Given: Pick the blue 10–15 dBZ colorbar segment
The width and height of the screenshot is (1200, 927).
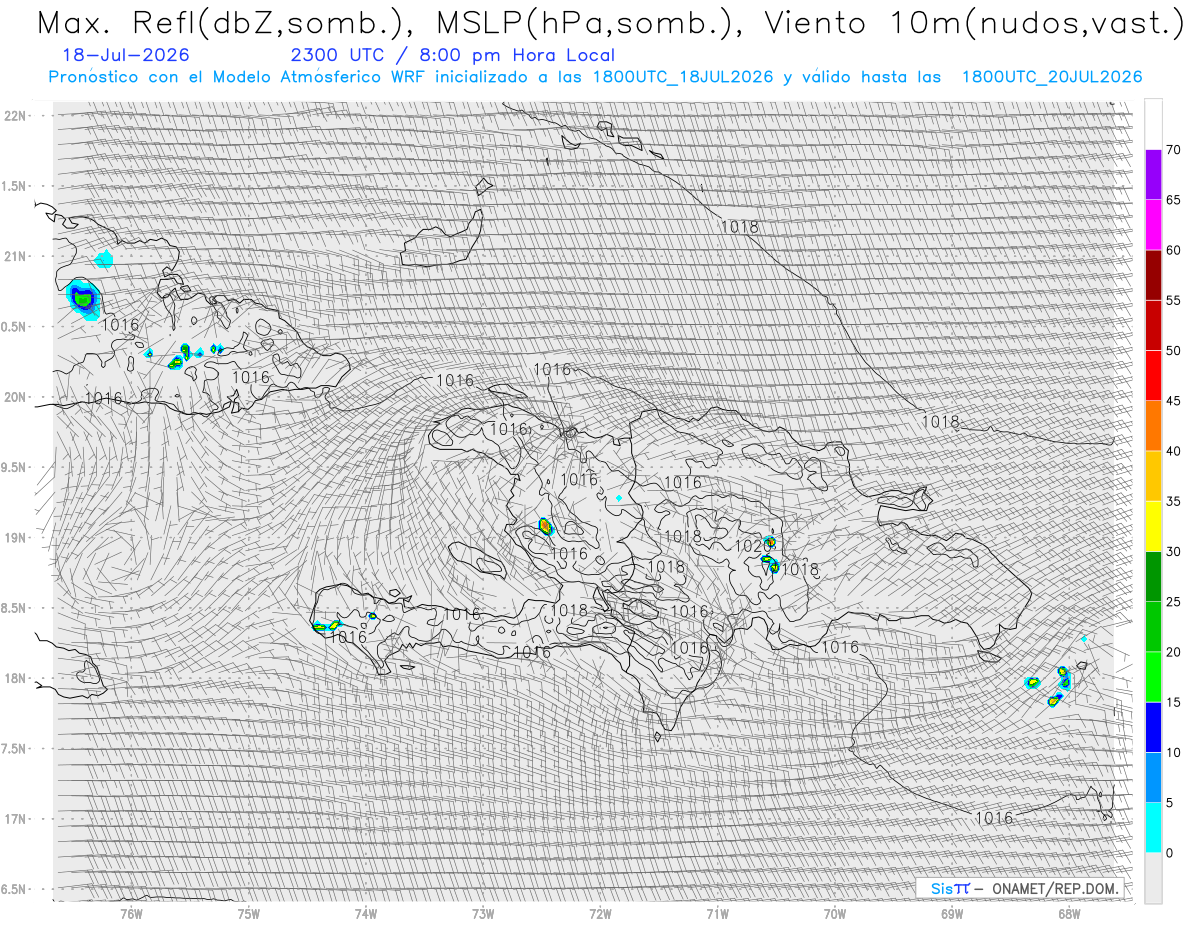Looking at the screenshot, I should (1153, 727).
